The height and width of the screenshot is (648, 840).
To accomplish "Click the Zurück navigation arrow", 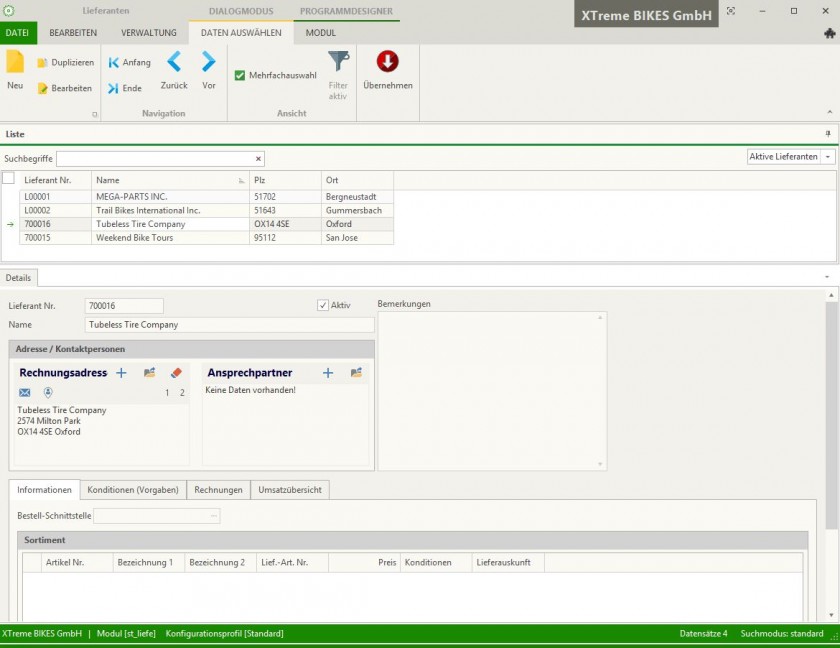I will click(x=174, y=63).
